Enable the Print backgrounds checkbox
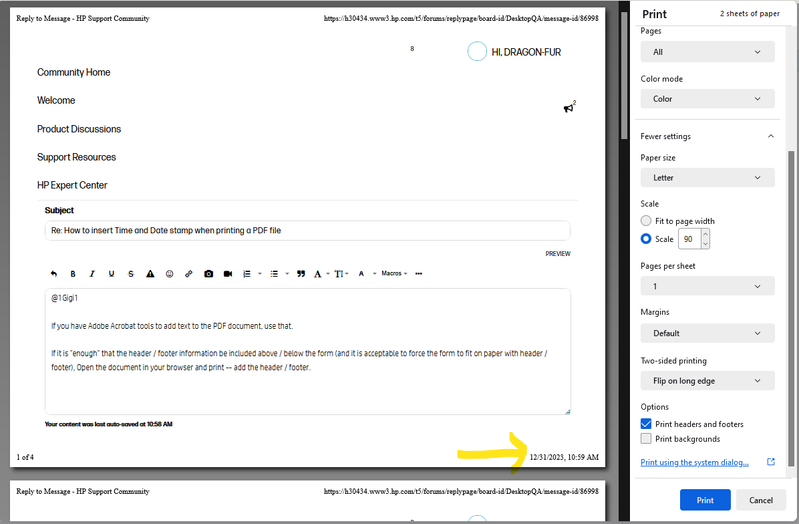Viewport: 799px width, 524px height. [646, 438]
